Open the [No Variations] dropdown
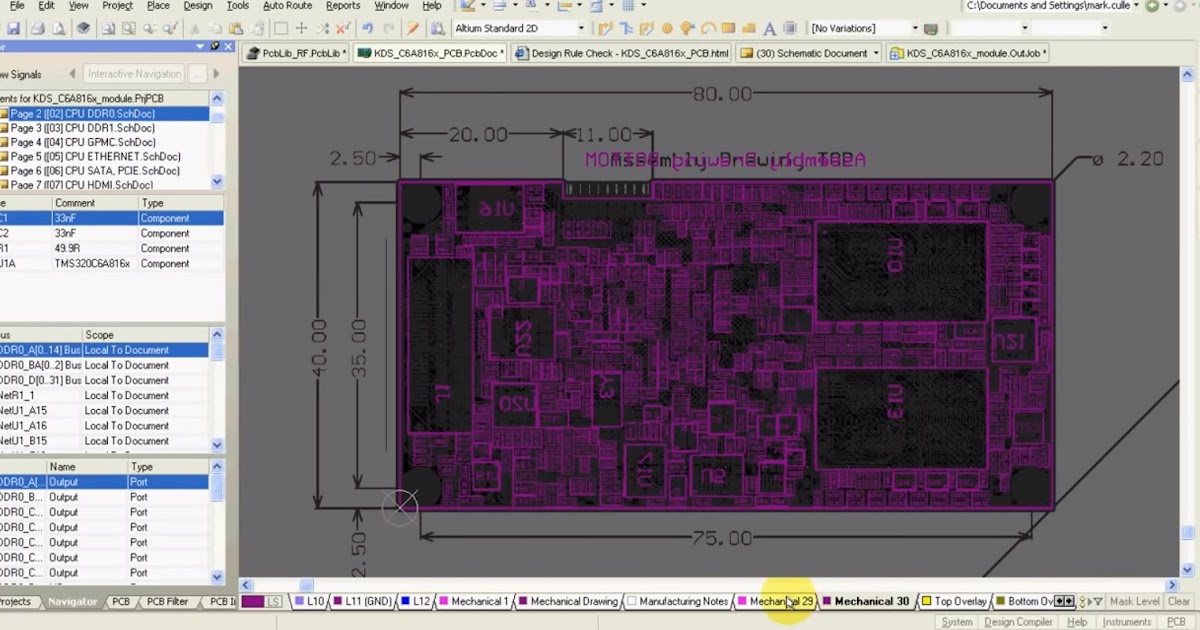The image size is (1200, 630). click(x=914, y=28)
